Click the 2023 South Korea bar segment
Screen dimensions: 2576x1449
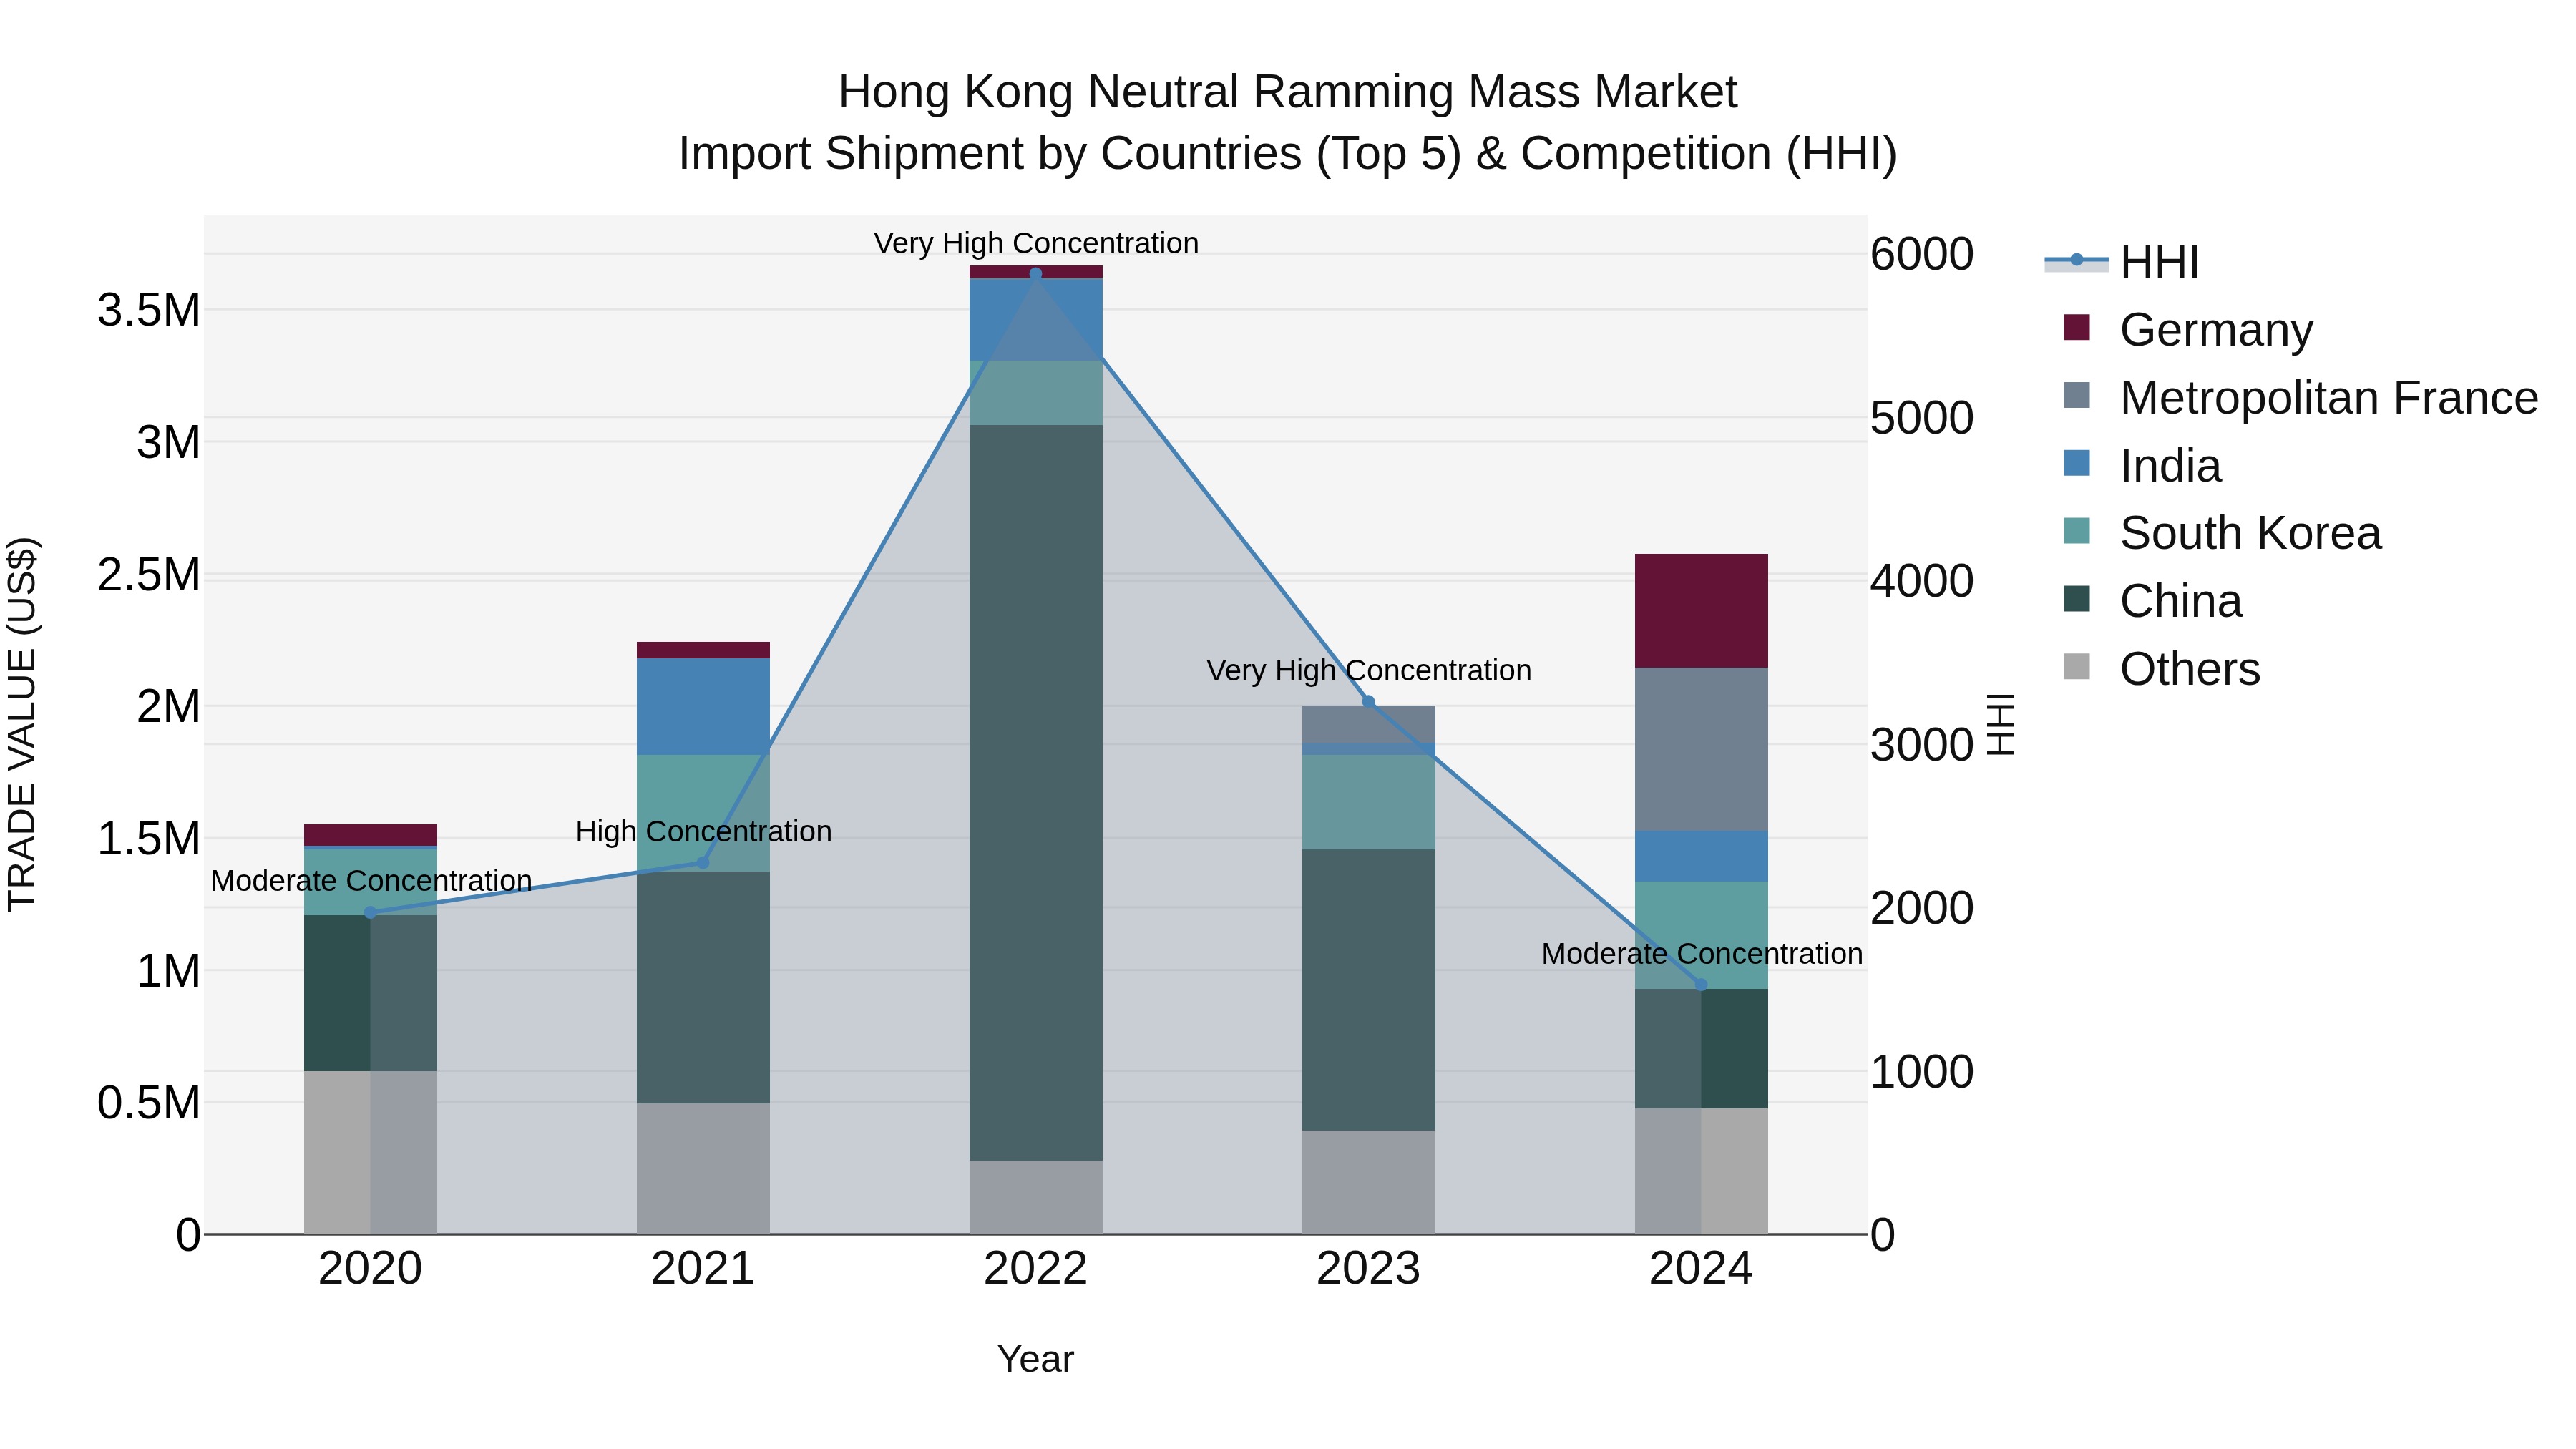pyautogui.click(x=1369, y=803)
